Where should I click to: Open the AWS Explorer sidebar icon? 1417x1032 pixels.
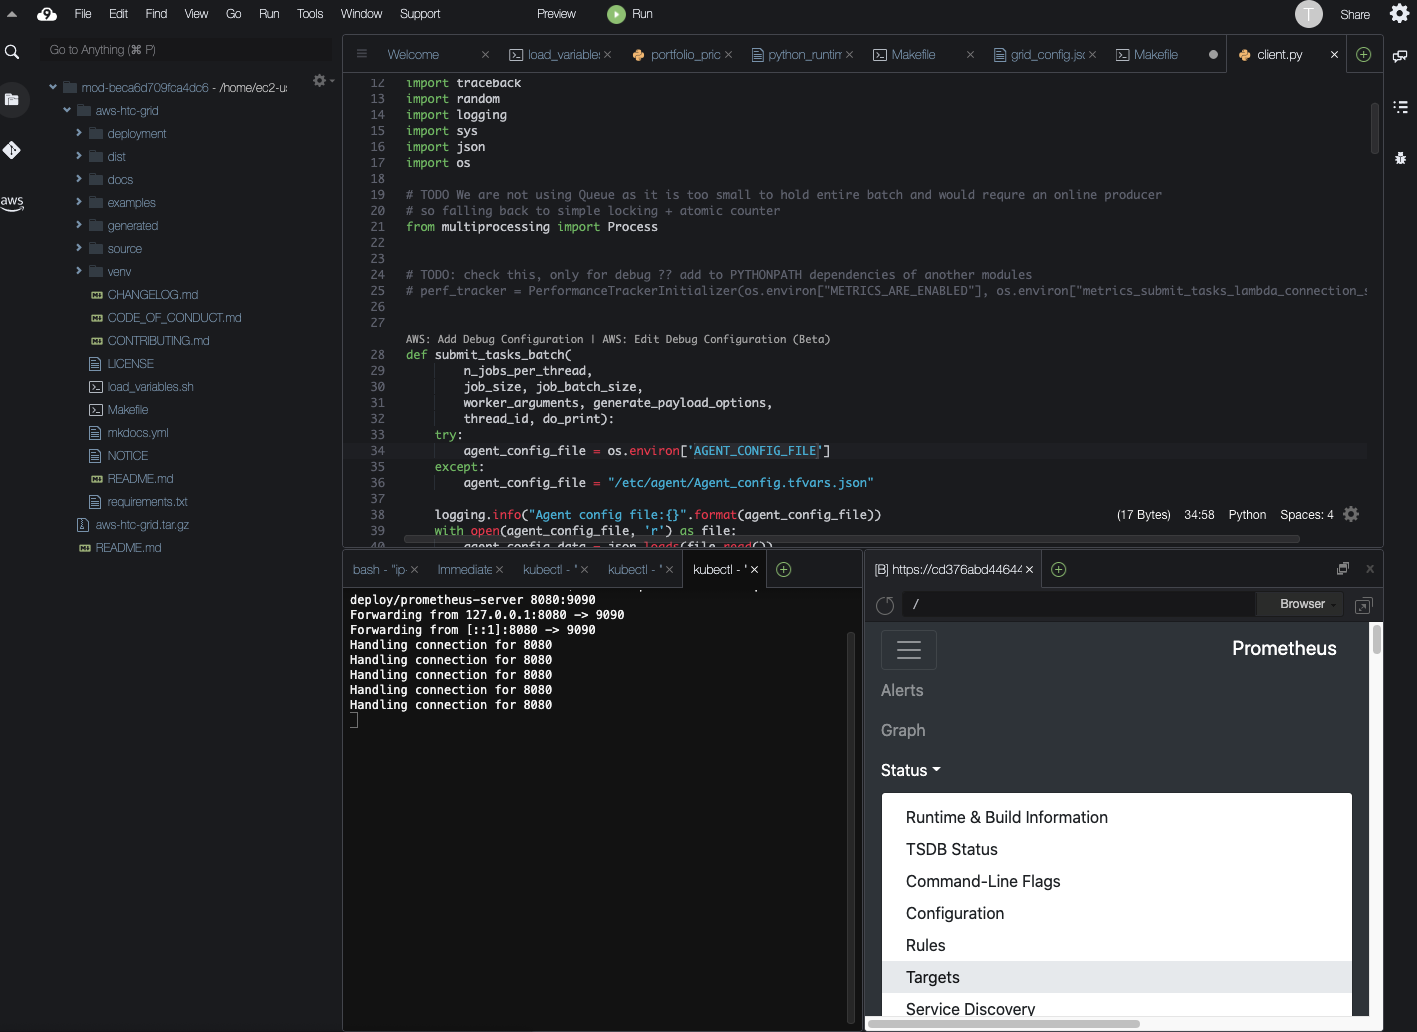12,202
